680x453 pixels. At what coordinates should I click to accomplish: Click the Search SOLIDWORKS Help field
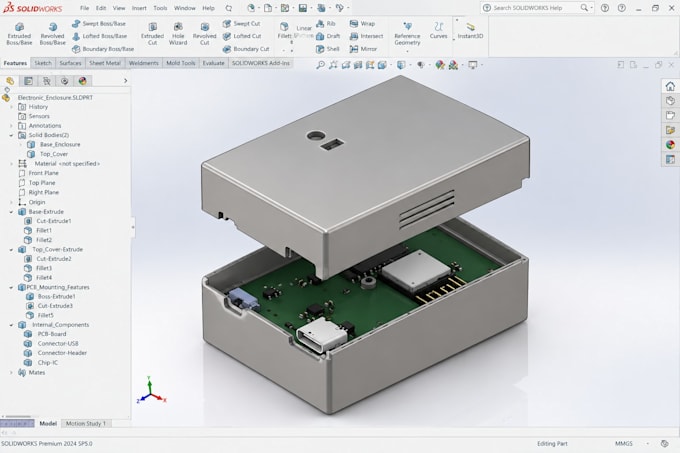pos(535,8)
